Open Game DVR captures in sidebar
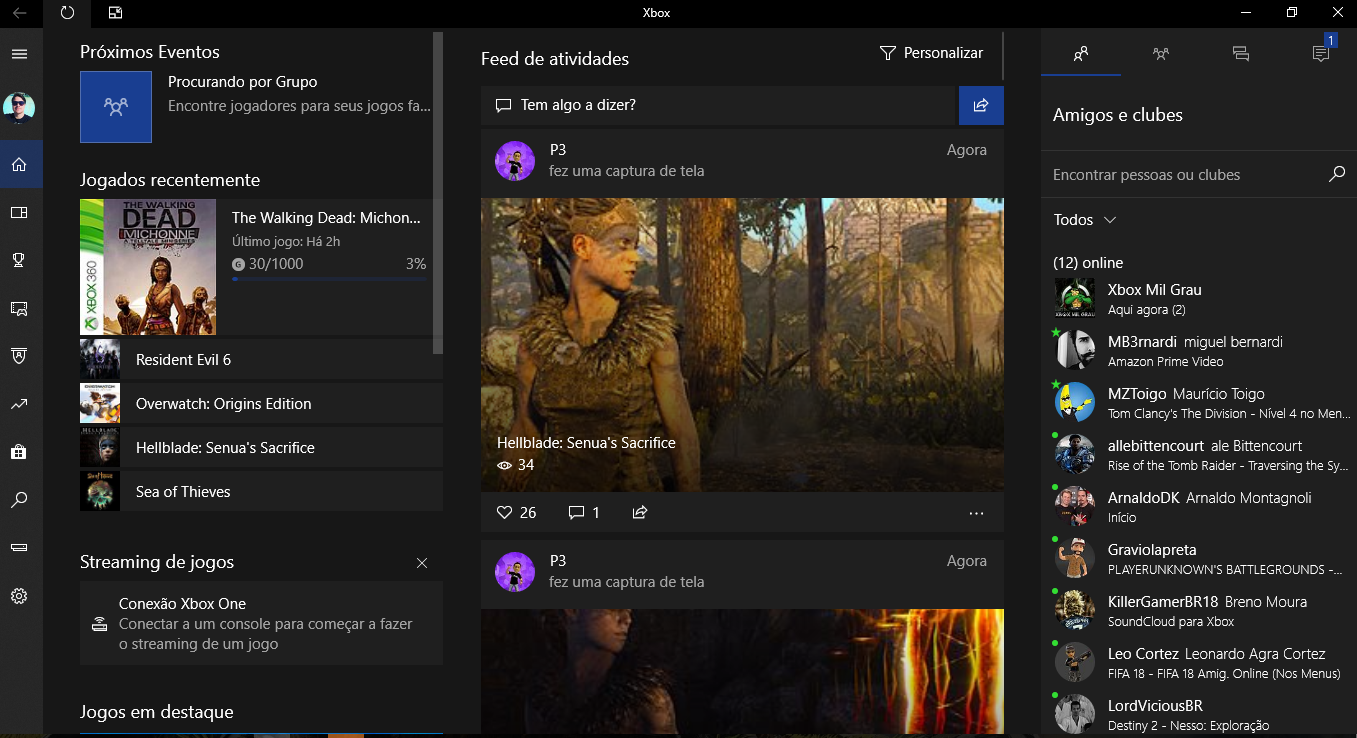 [x=19, y=308]
